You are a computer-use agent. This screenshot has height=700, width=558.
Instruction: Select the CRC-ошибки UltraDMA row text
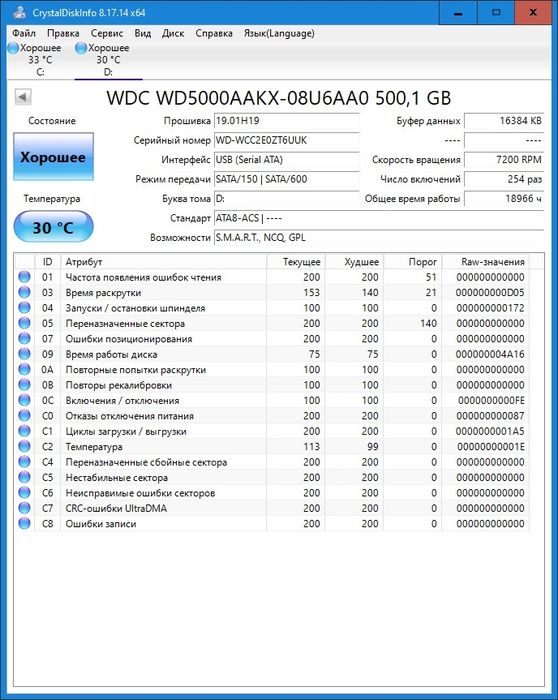pos(116,508)
